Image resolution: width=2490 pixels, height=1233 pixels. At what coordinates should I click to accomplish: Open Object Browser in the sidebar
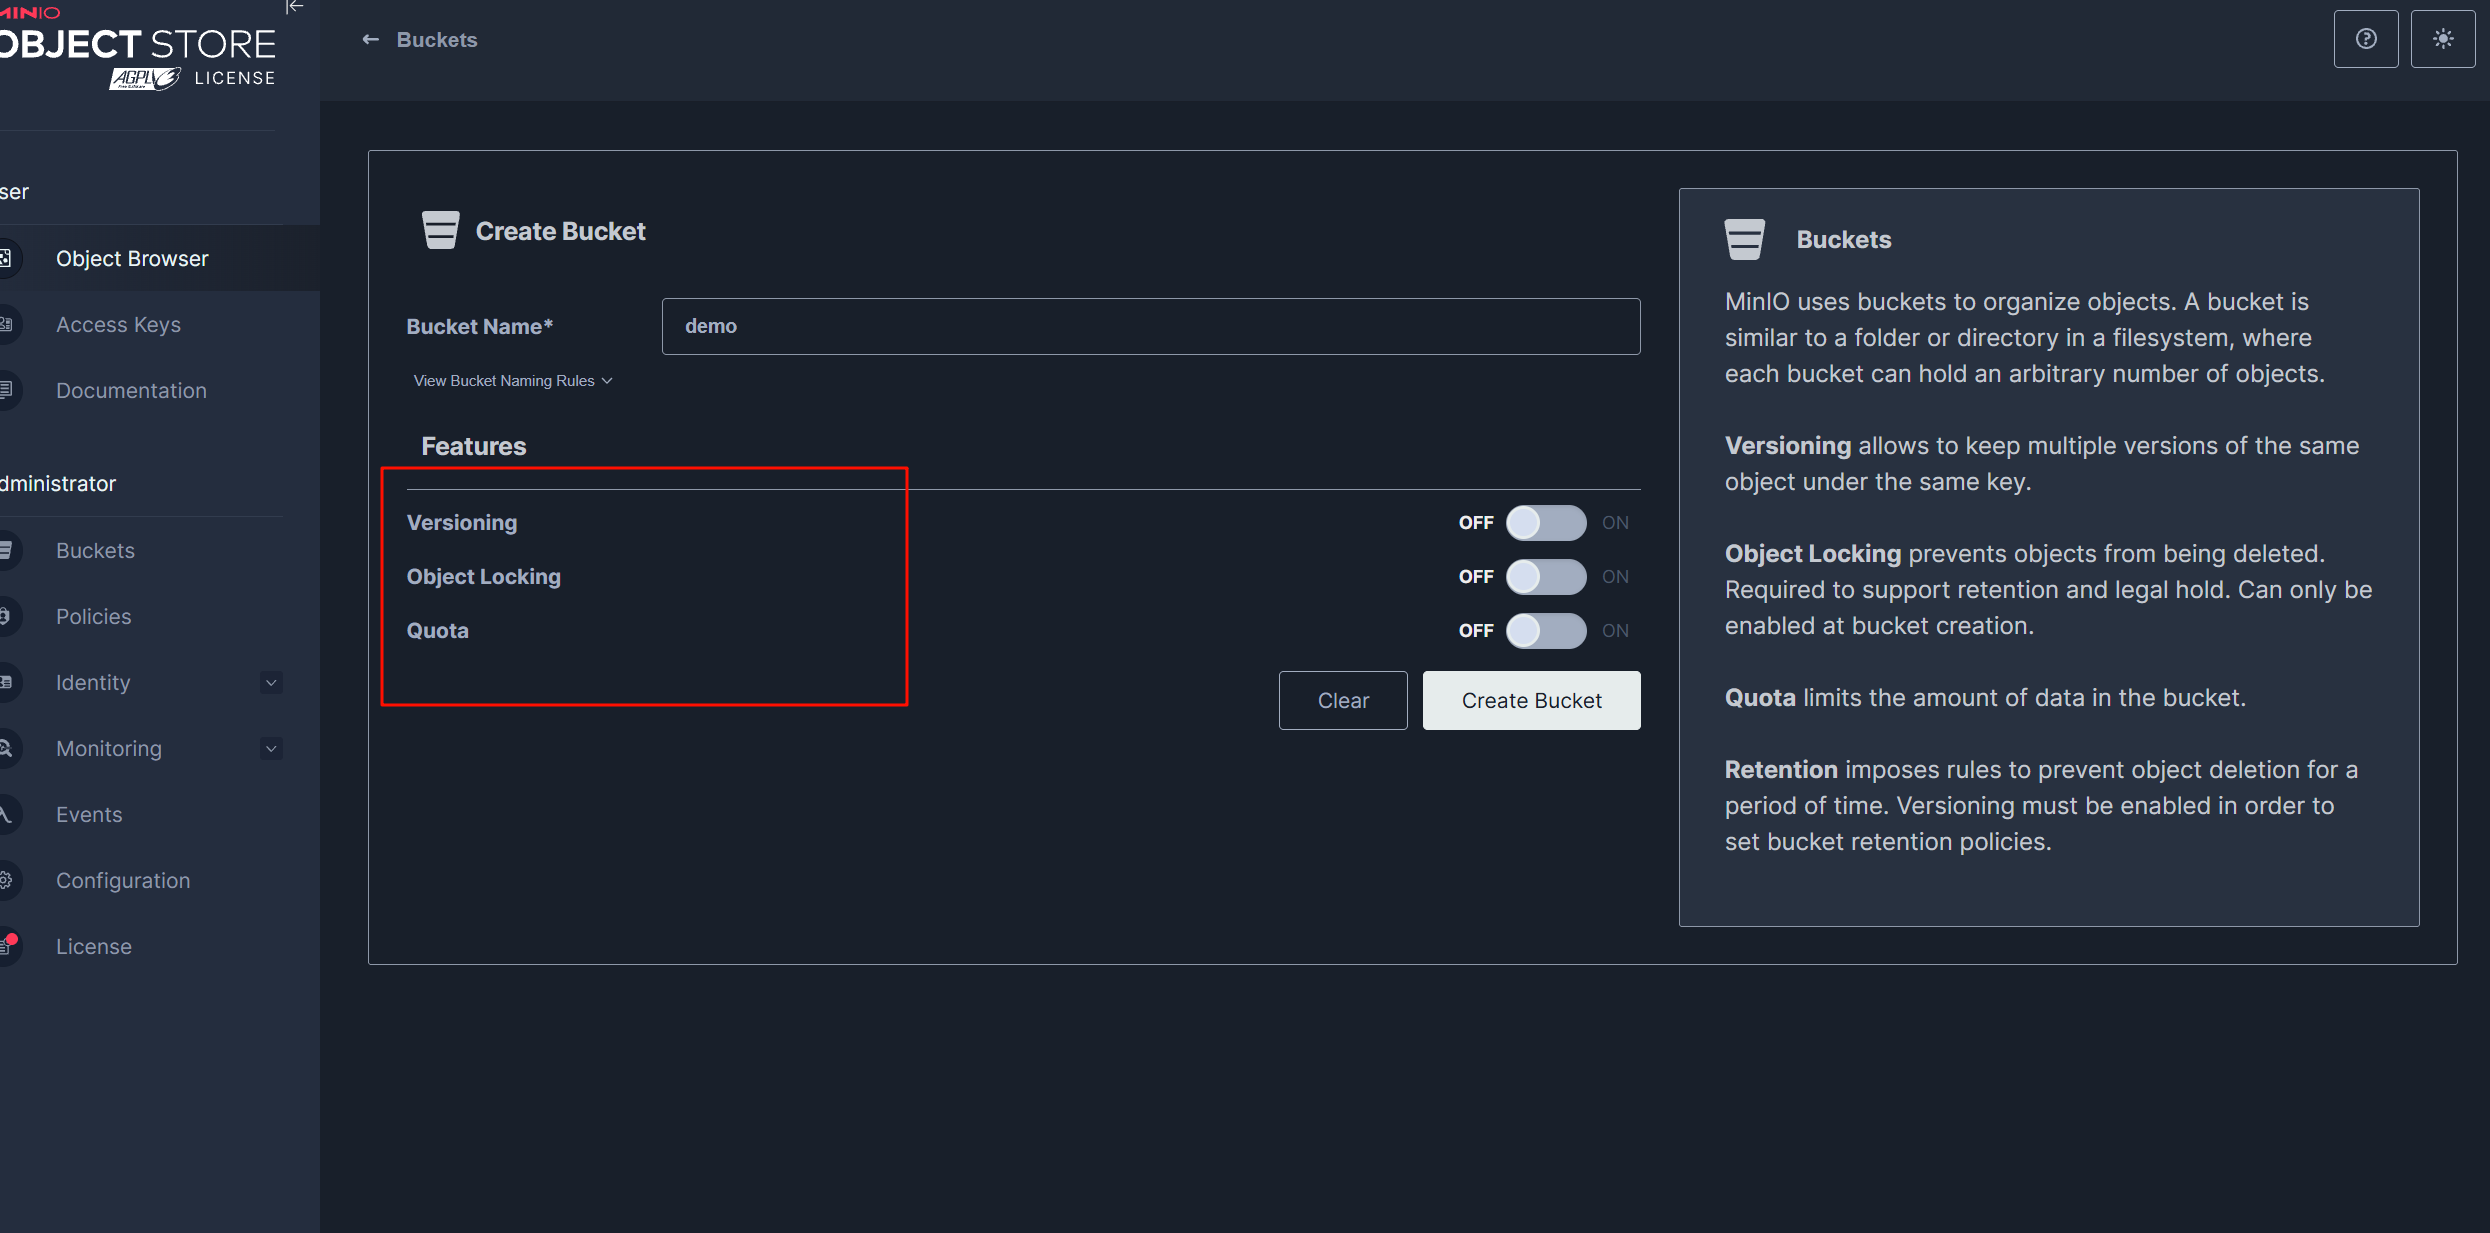coord(160,258)
